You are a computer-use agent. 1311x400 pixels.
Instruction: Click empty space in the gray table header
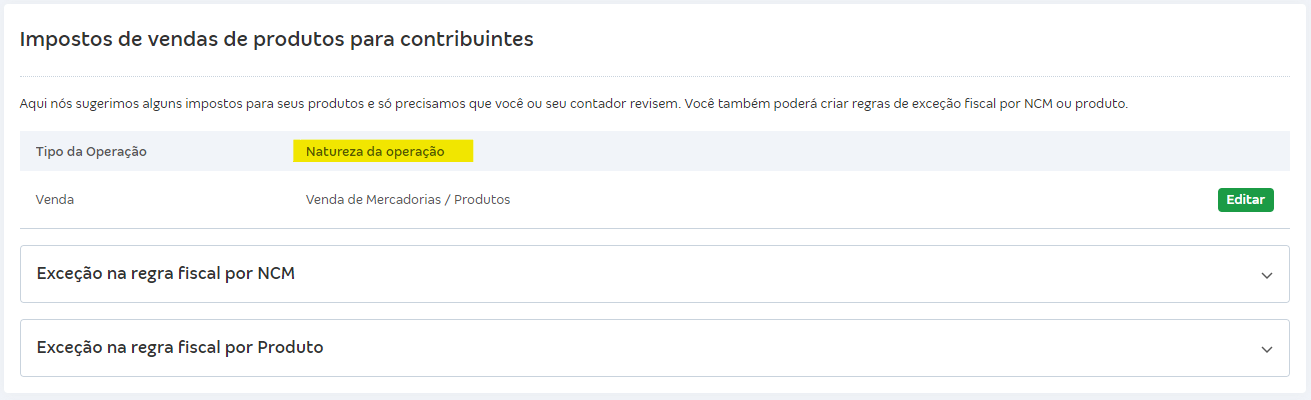click(x=850, y=152)
